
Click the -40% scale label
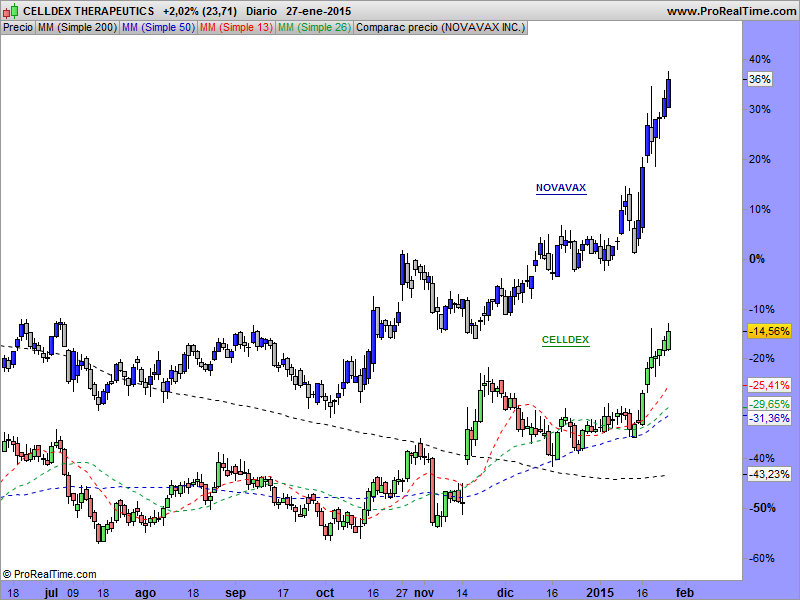click(x=761, y=458)
